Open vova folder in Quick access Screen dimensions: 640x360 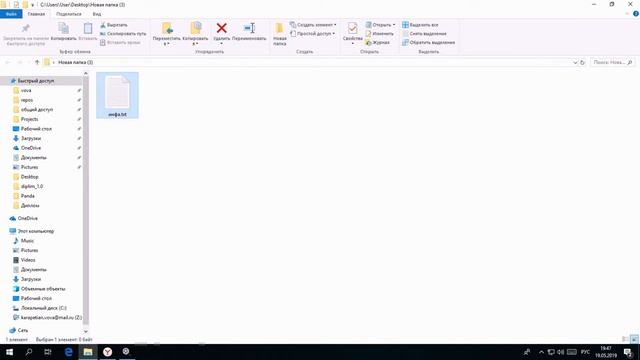point(26,90)
